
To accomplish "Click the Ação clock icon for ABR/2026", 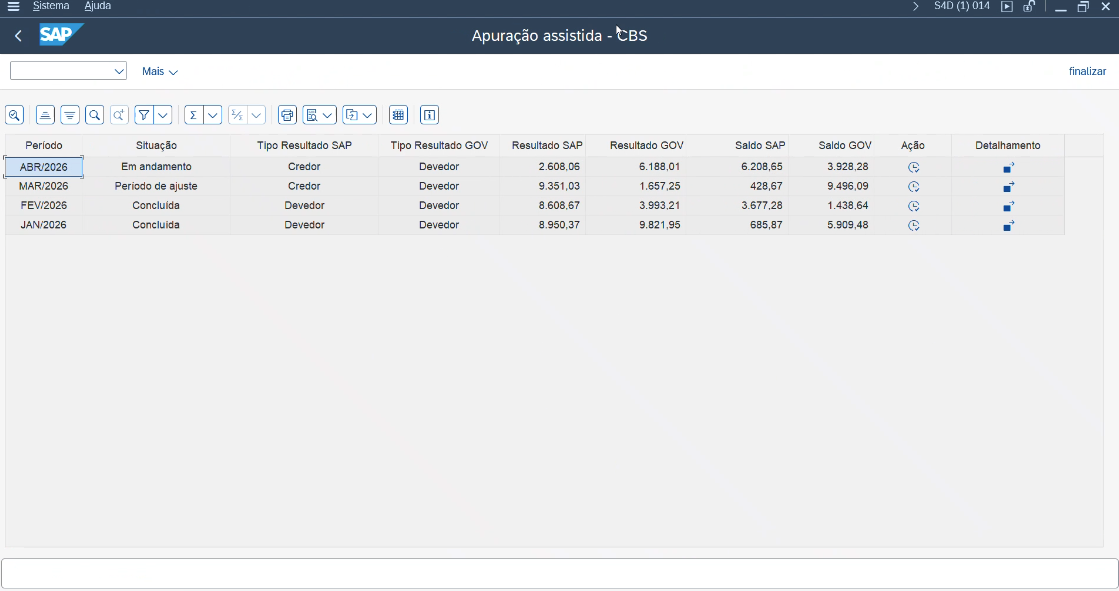I will click(913, 167).
